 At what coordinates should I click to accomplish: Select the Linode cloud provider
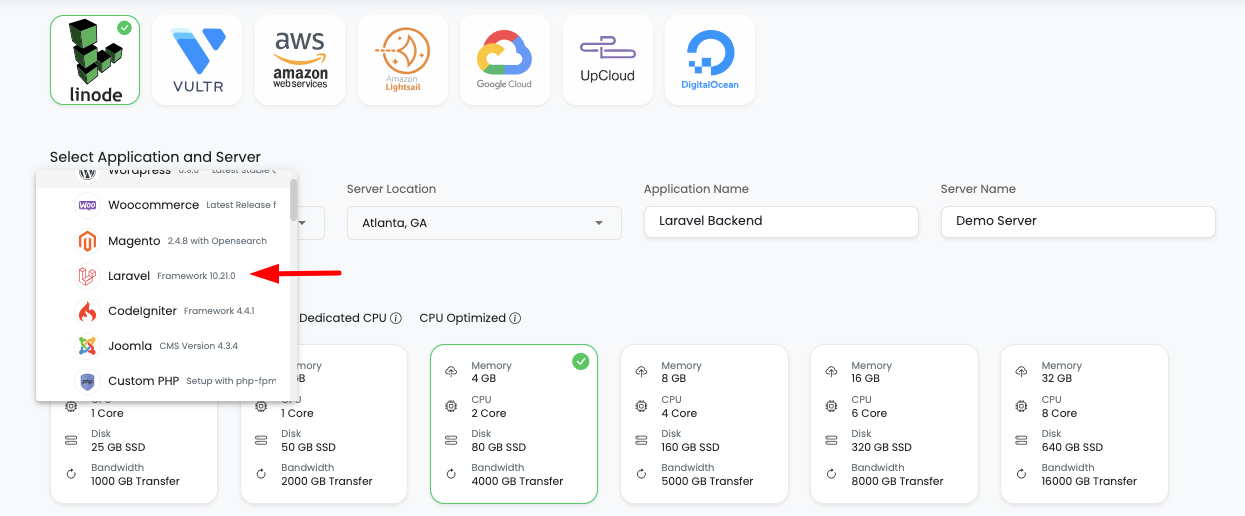(95, 60)
